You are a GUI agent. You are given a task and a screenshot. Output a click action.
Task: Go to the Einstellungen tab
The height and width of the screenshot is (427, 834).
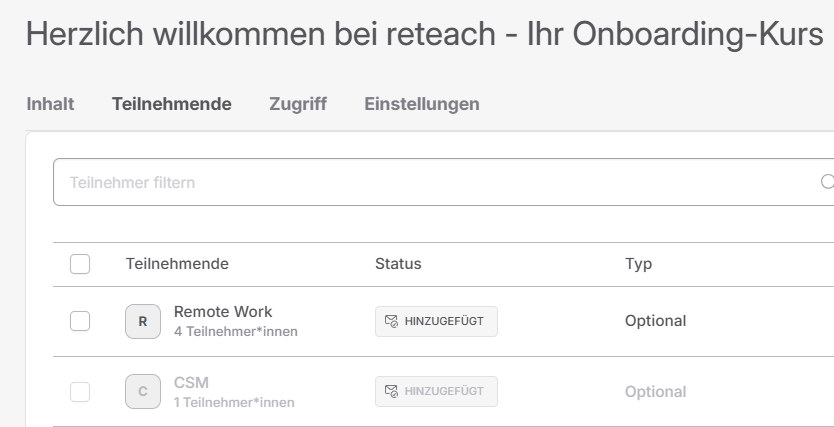pos(422,104)
